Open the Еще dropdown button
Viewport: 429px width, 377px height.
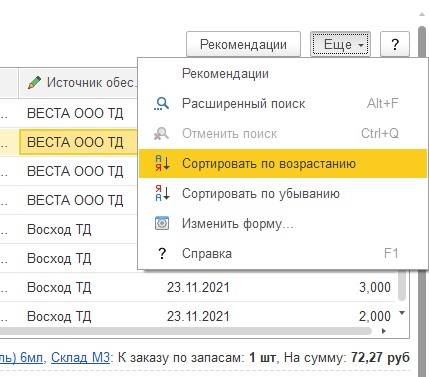(x=340, y=44)
